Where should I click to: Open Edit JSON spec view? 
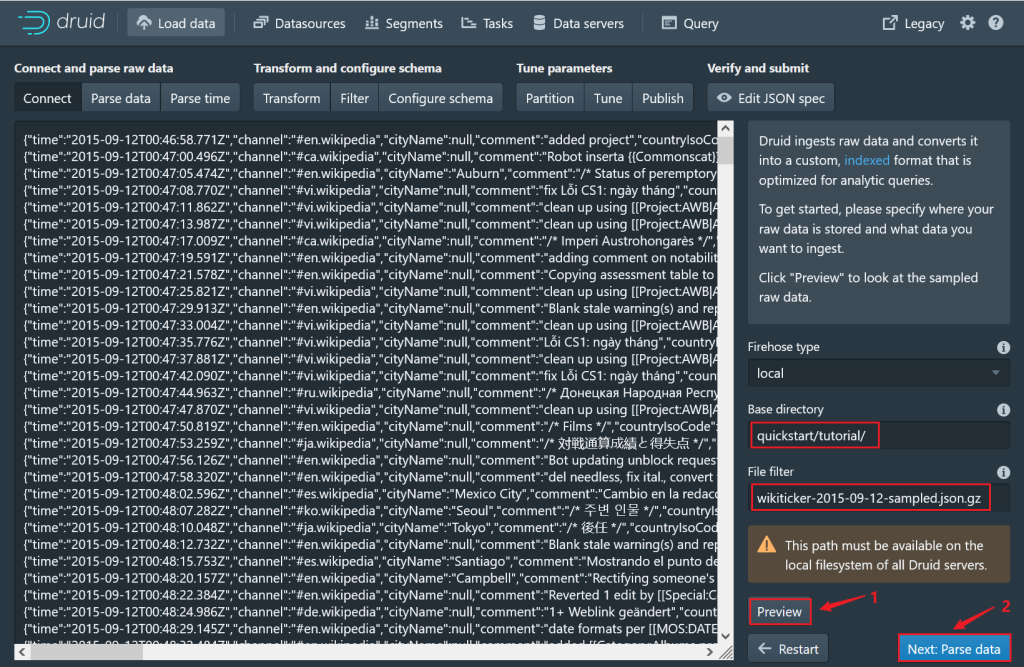point(771,98)
